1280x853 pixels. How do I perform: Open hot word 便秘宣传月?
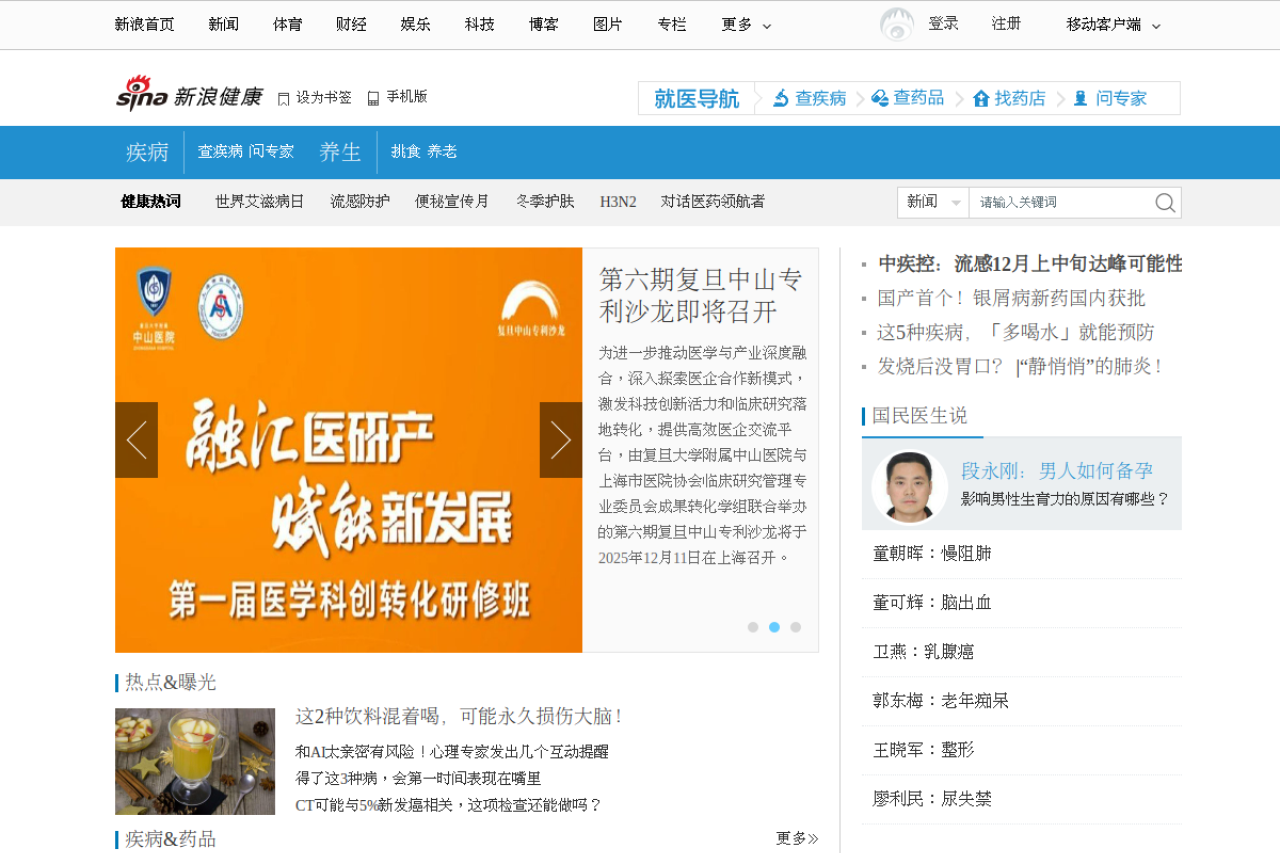pyautogui.click(x=453, y=202)
